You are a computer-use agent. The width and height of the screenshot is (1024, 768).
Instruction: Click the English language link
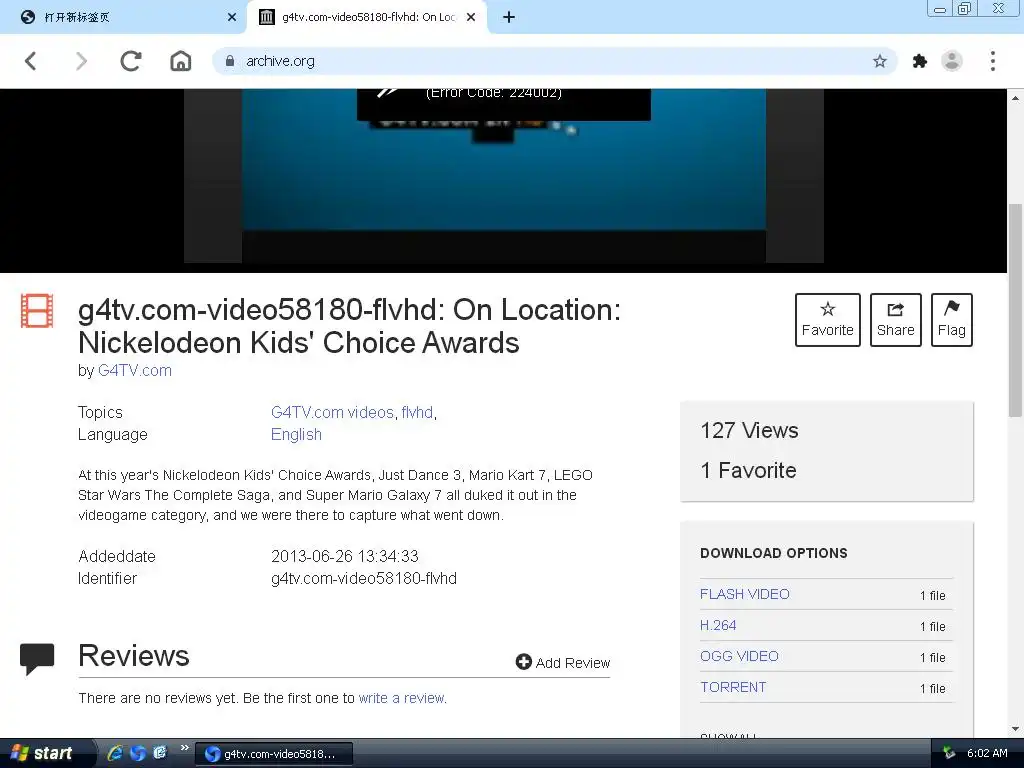[x=296, y=434]
